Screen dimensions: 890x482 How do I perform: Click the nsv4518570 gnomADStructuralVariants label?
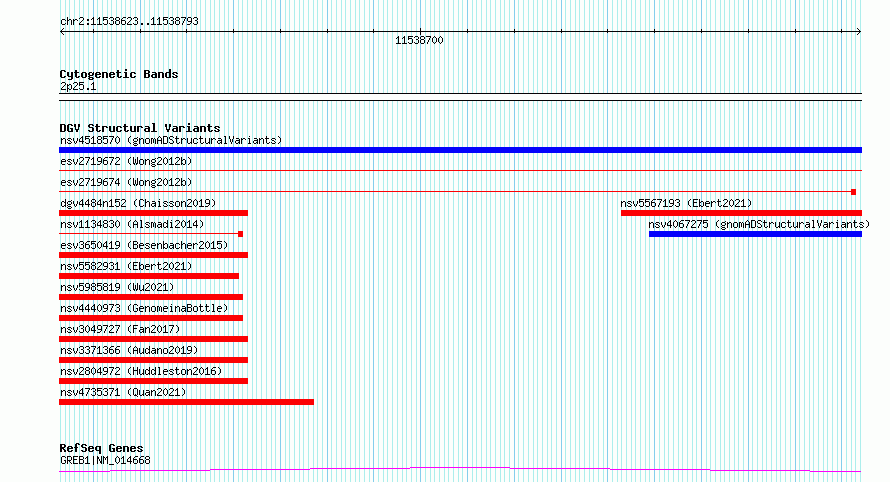coord(171,140)
